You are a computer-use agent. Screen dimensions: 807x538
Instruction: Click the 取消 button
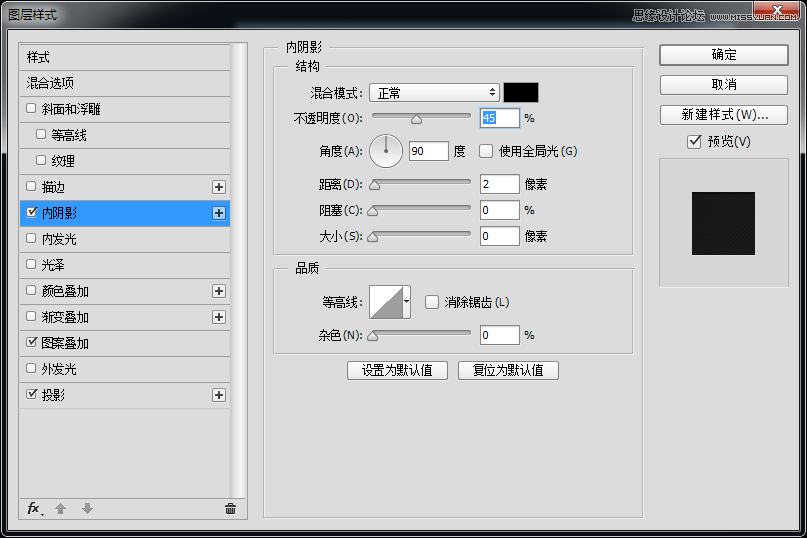point(724,85)
